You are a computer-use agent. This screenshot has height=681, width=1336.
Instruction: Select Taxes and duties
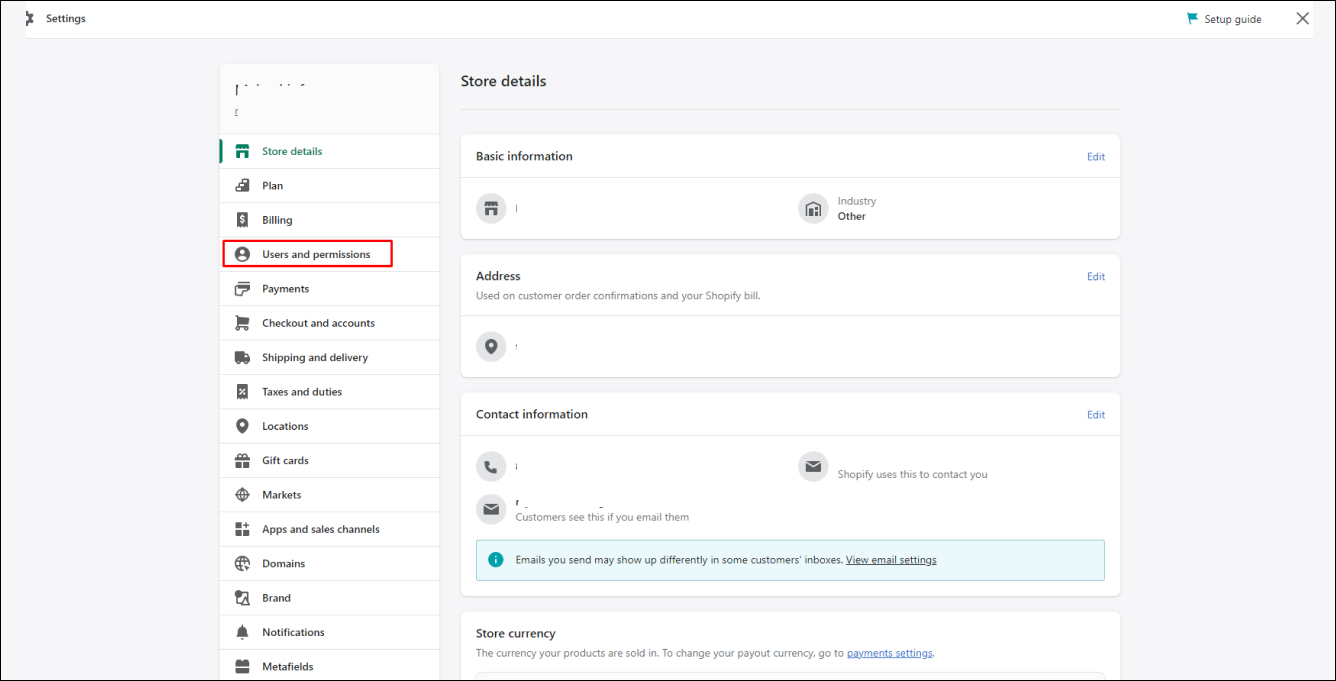coord(329,392)
